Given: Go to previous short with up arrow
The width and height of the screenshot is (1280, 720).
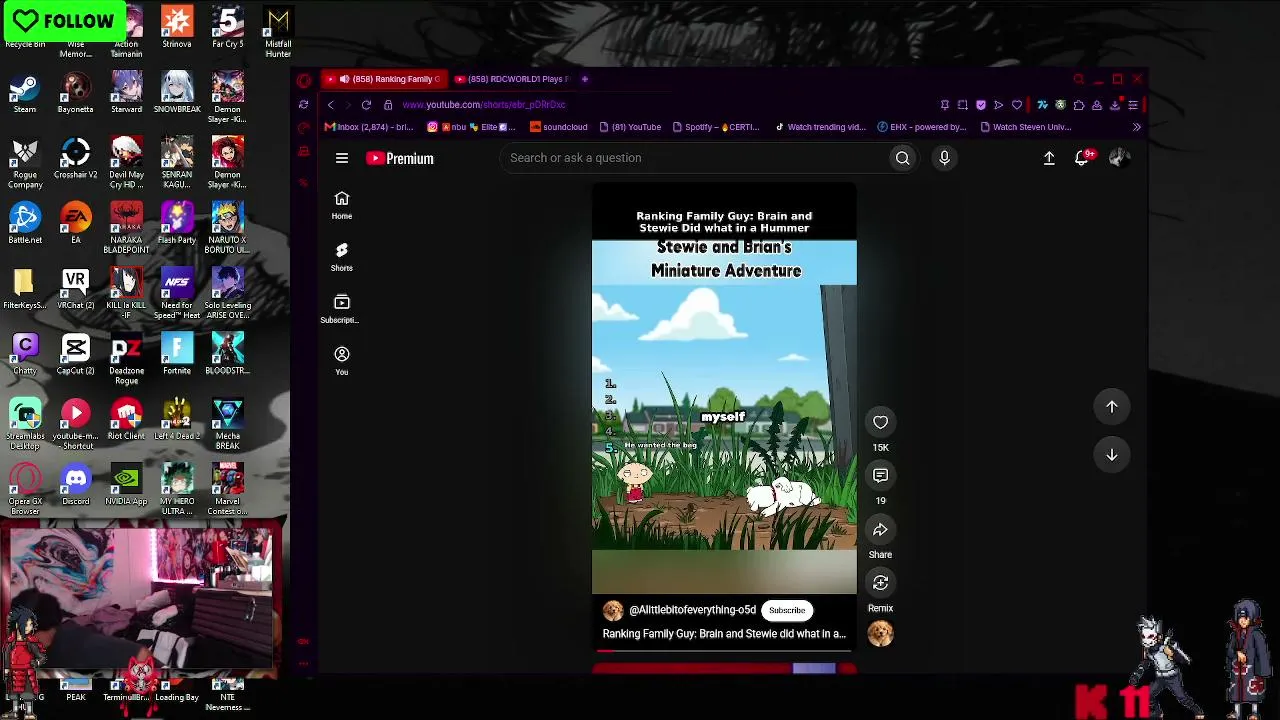Looking at the screenshot, I should coord(1111,406).
